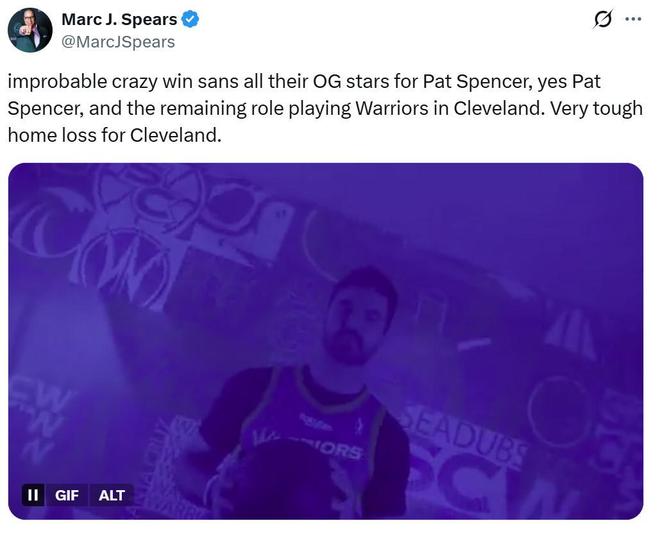
Task: Click the GIF label badge
Action: (x=66, y=494)
